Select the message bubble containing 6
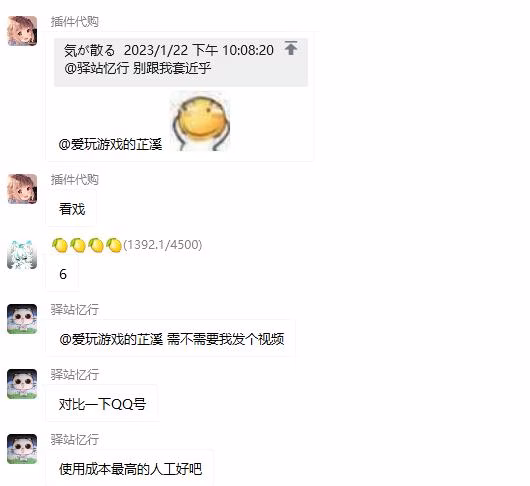The height and width of the screenshot is (486, 530). (63, 274)
